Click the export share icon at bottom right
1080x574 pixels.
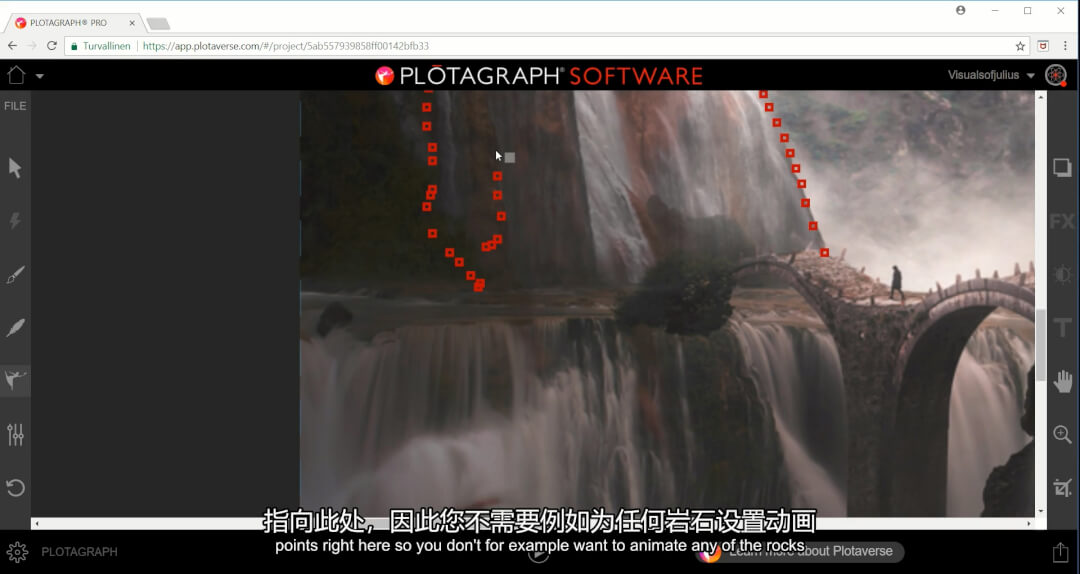pos(1060,552)
